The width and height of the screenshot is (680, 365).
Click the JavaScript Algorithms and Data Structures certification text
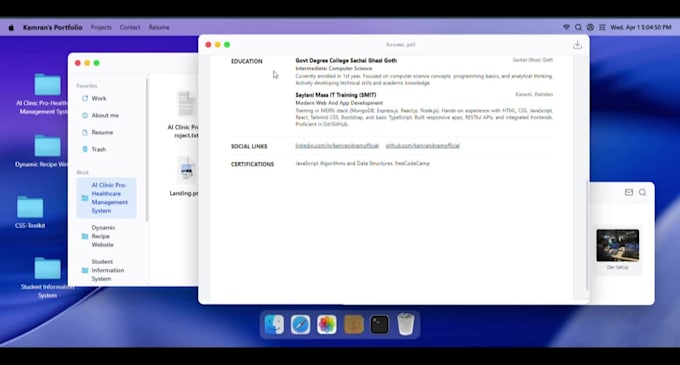tap(363, 163)
